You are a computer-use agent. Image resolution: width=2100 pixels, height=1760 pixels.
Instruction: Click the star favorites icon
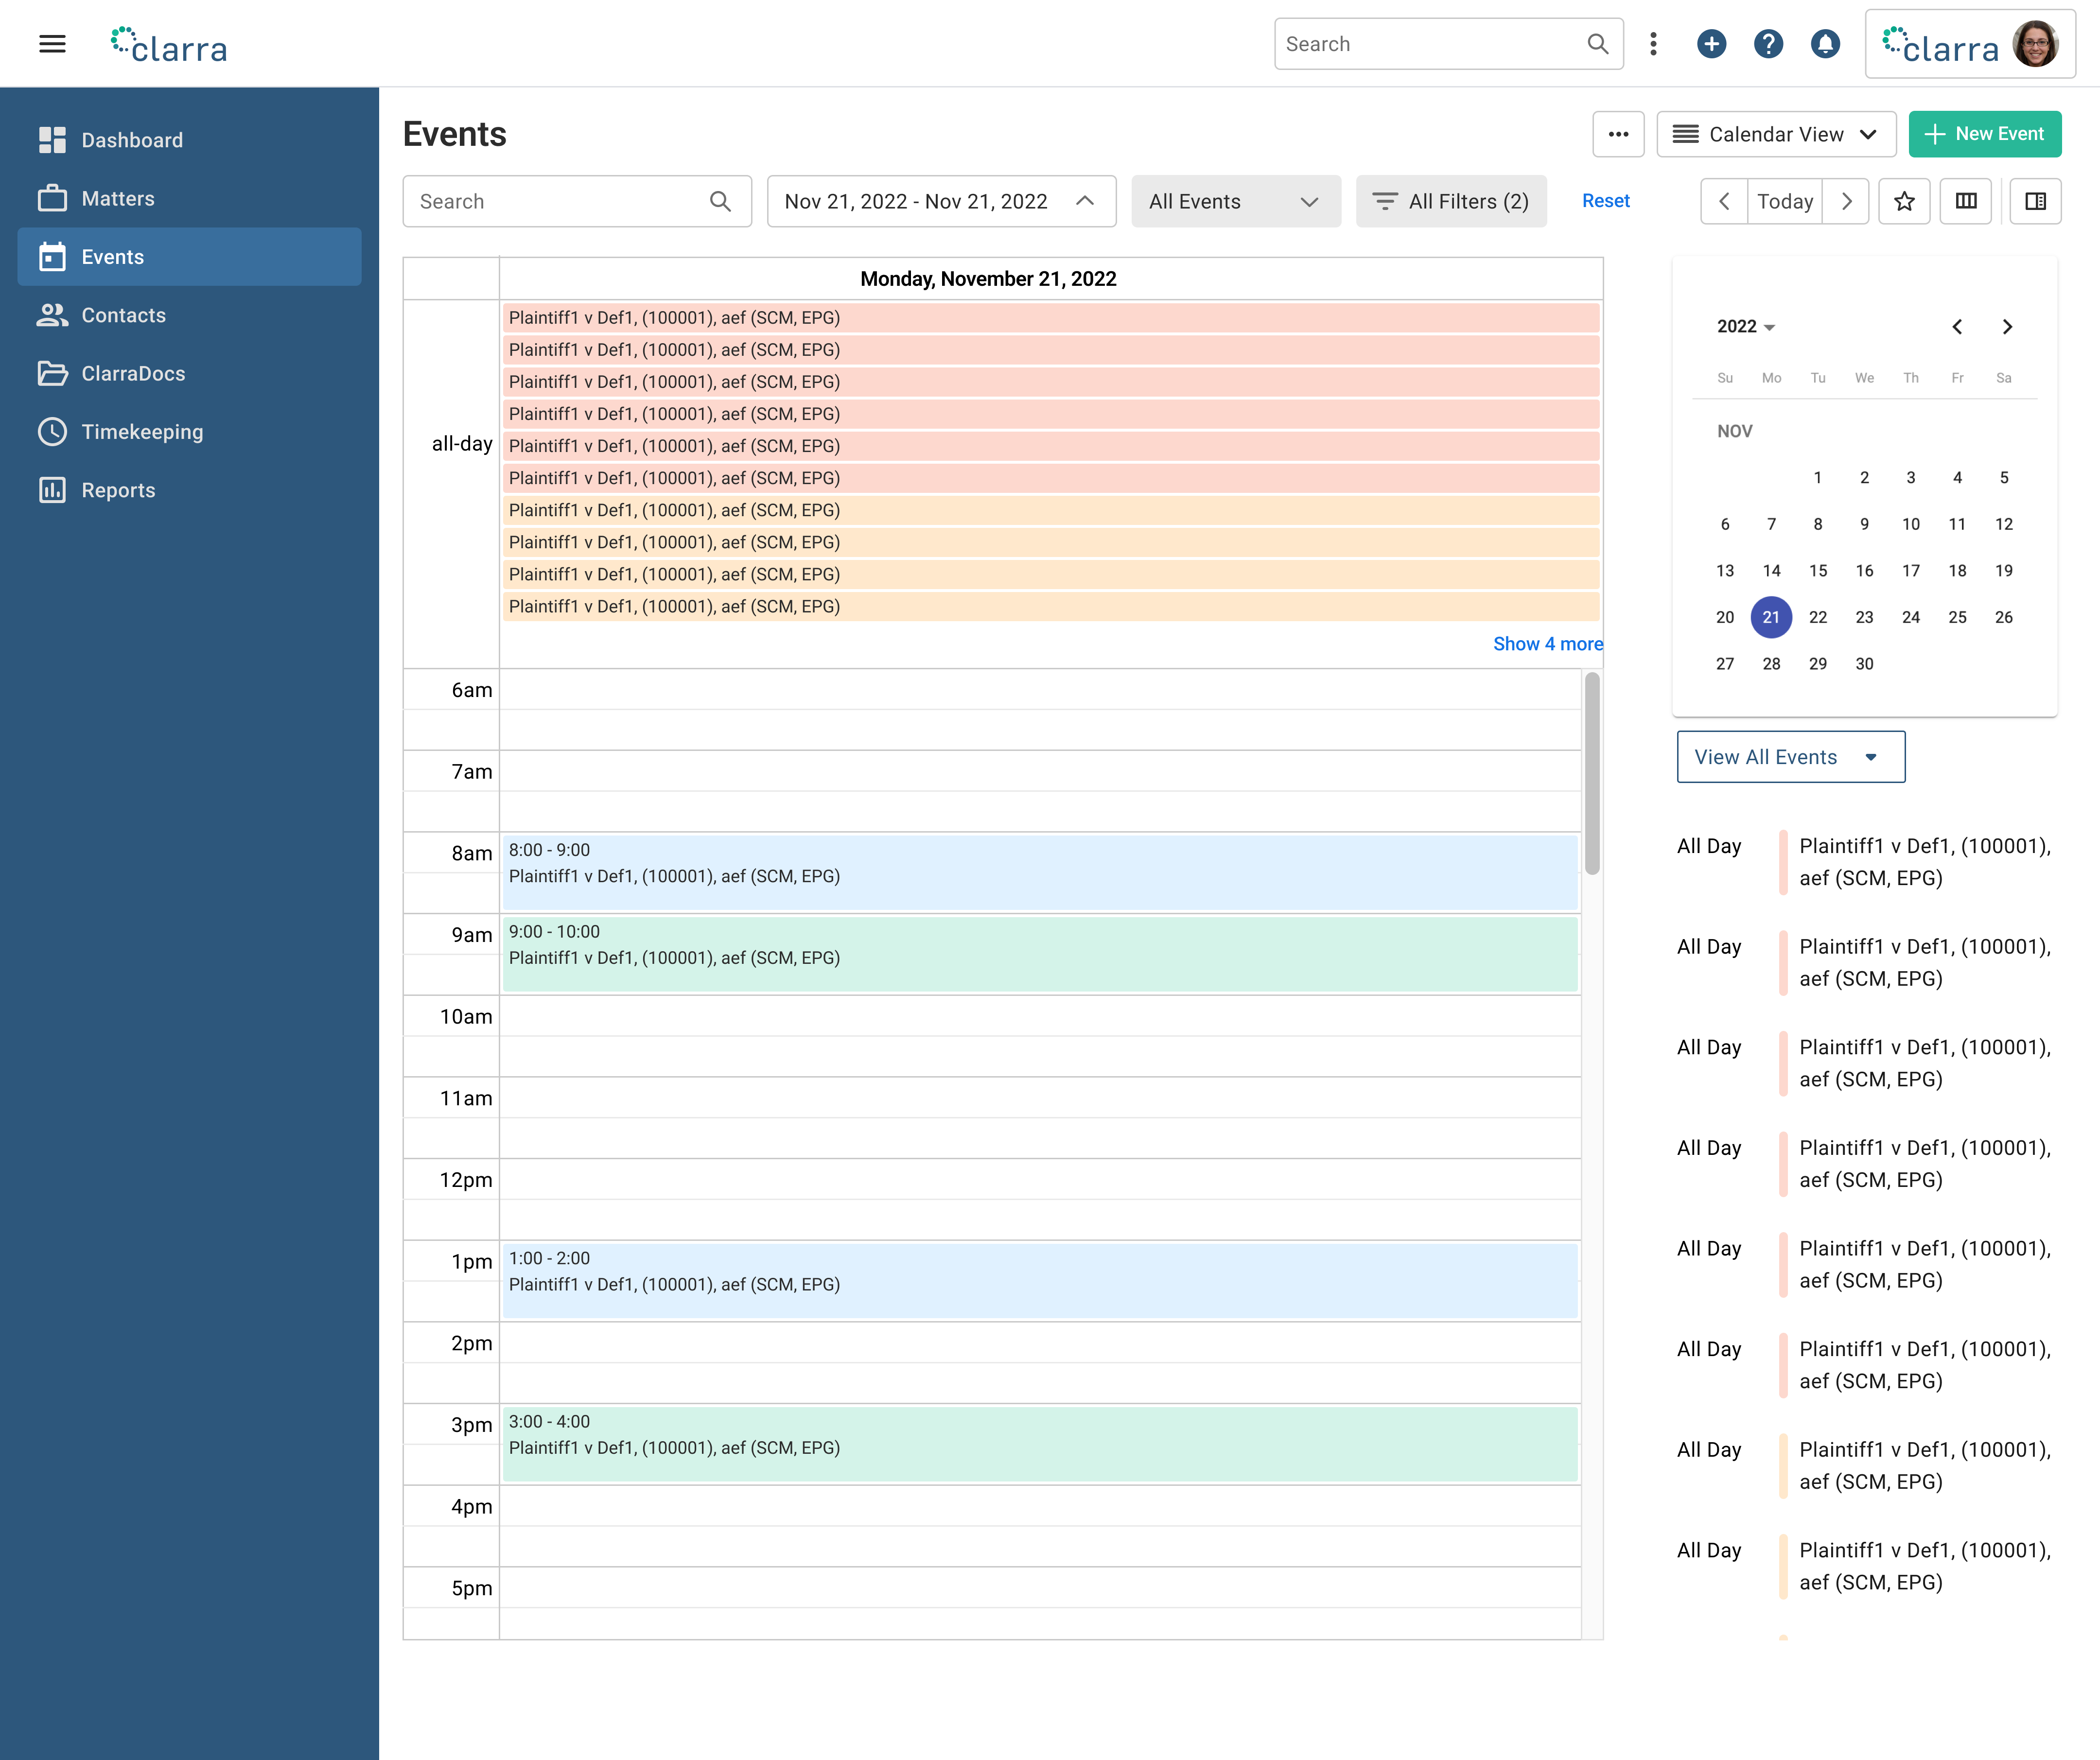(x=1904, y=201)
